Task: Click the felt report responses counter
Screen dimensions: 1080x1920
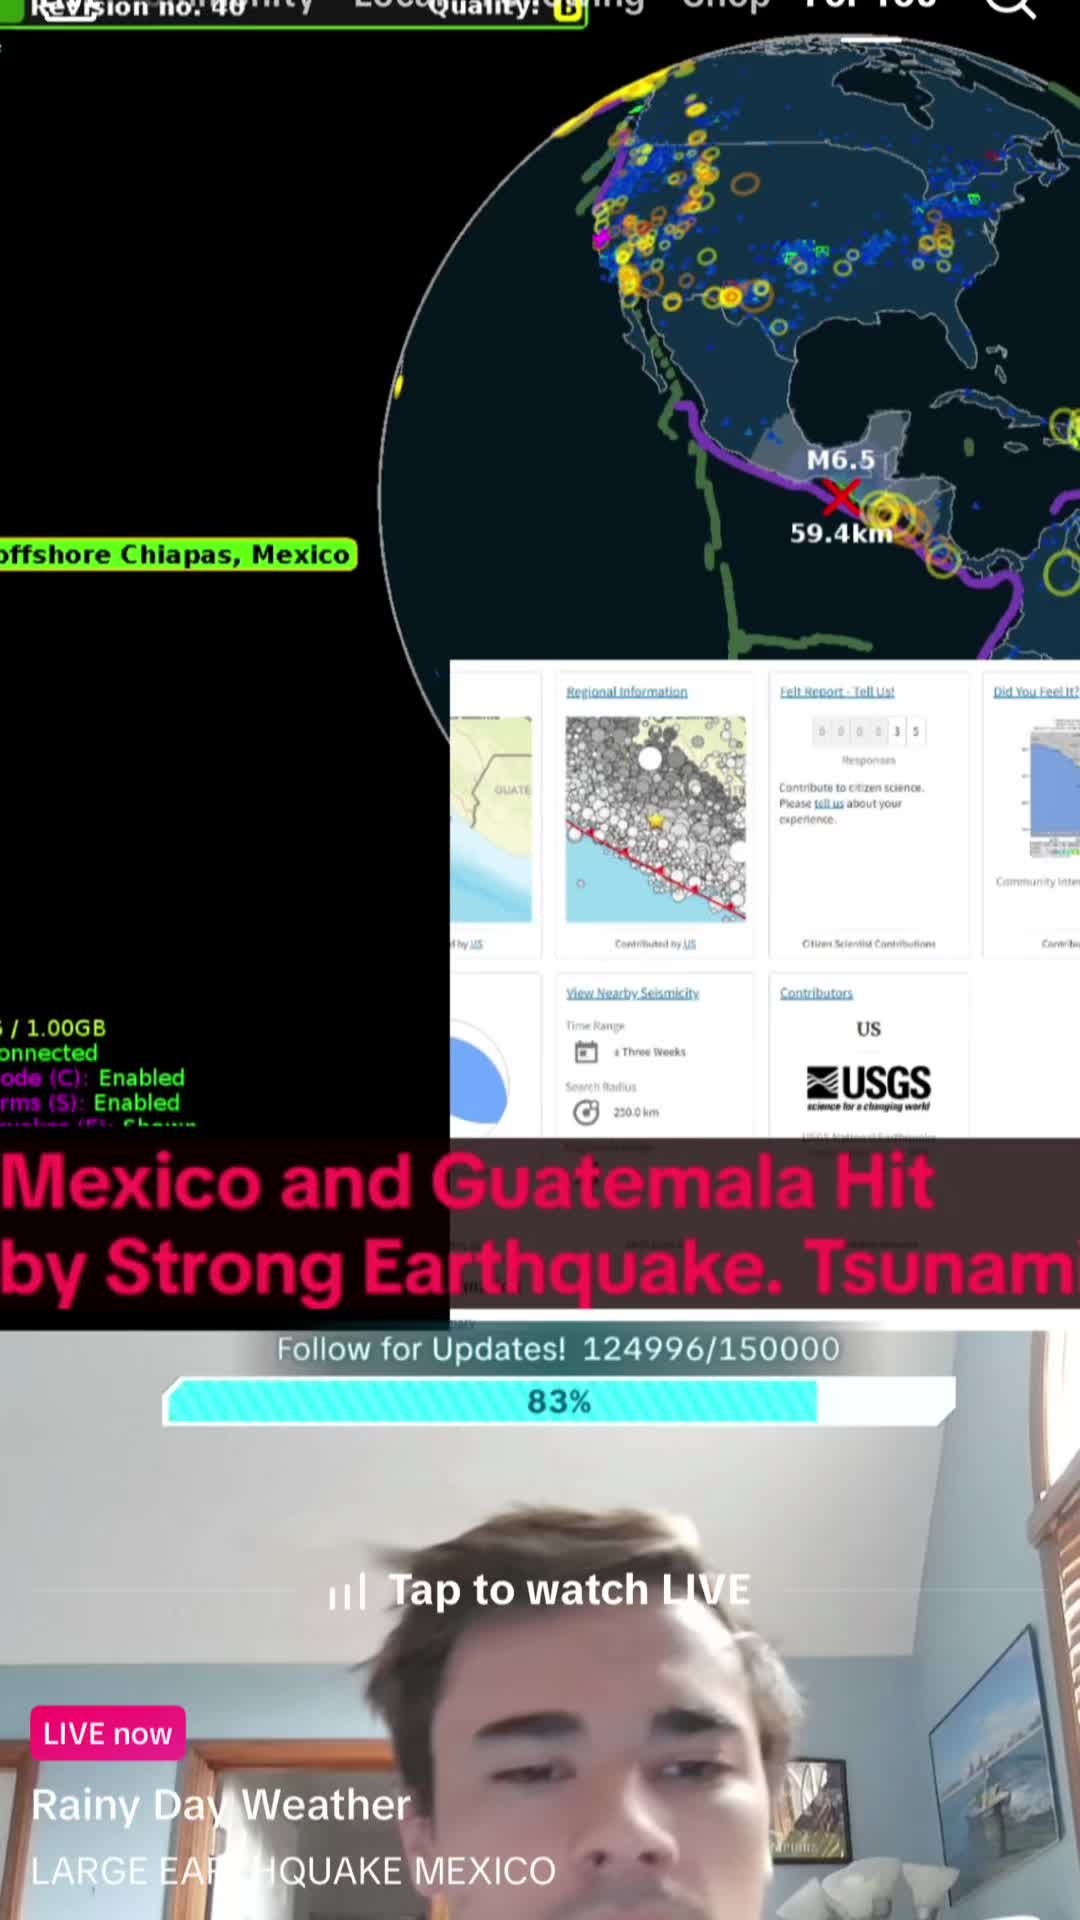Action: (868, 731)
